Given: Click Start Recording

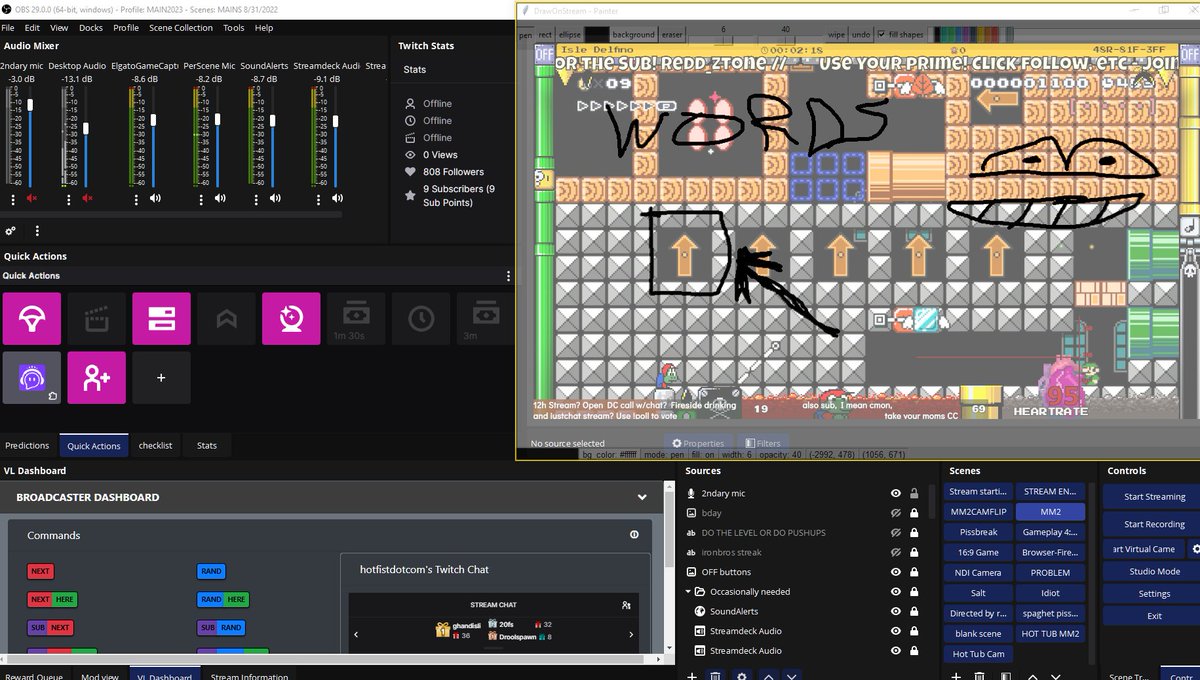Looking at the screenshot, I should pyautogui.click(x=1154, y=524).
